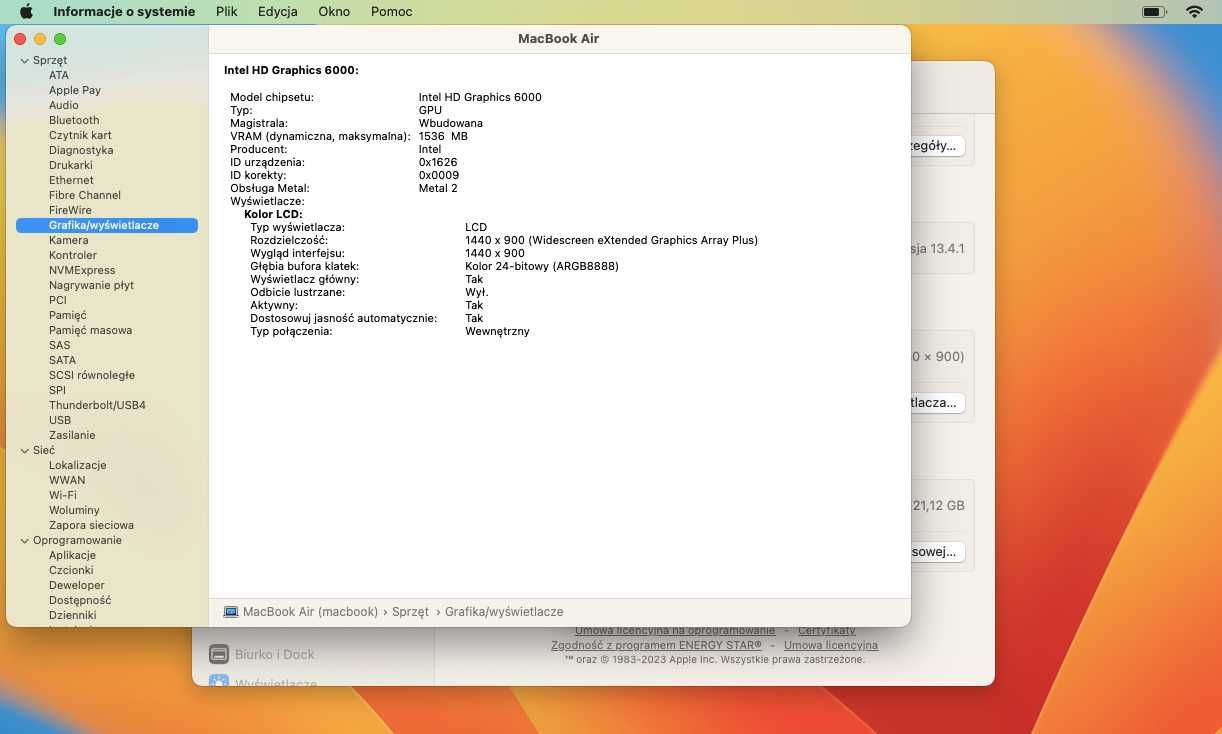Image resolution: width=1222 pixels, height=734 pixels.
Task: Open the Informacje o systemie menu
Action: (x=124, y=12)
